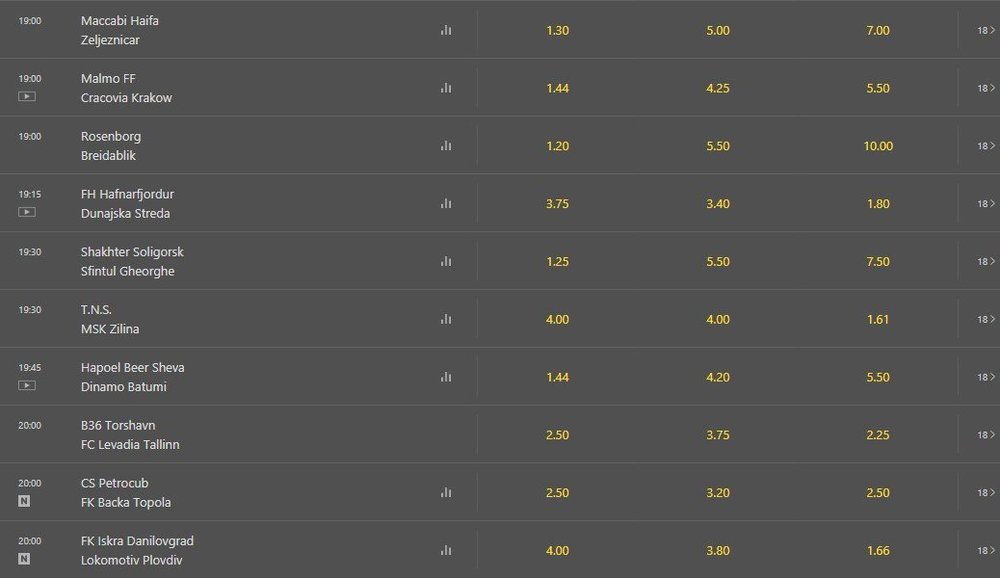Pick away odds 1.80 for Dunajska Streda
This screenshot has height=578, width=1000.
pos(878,204)
